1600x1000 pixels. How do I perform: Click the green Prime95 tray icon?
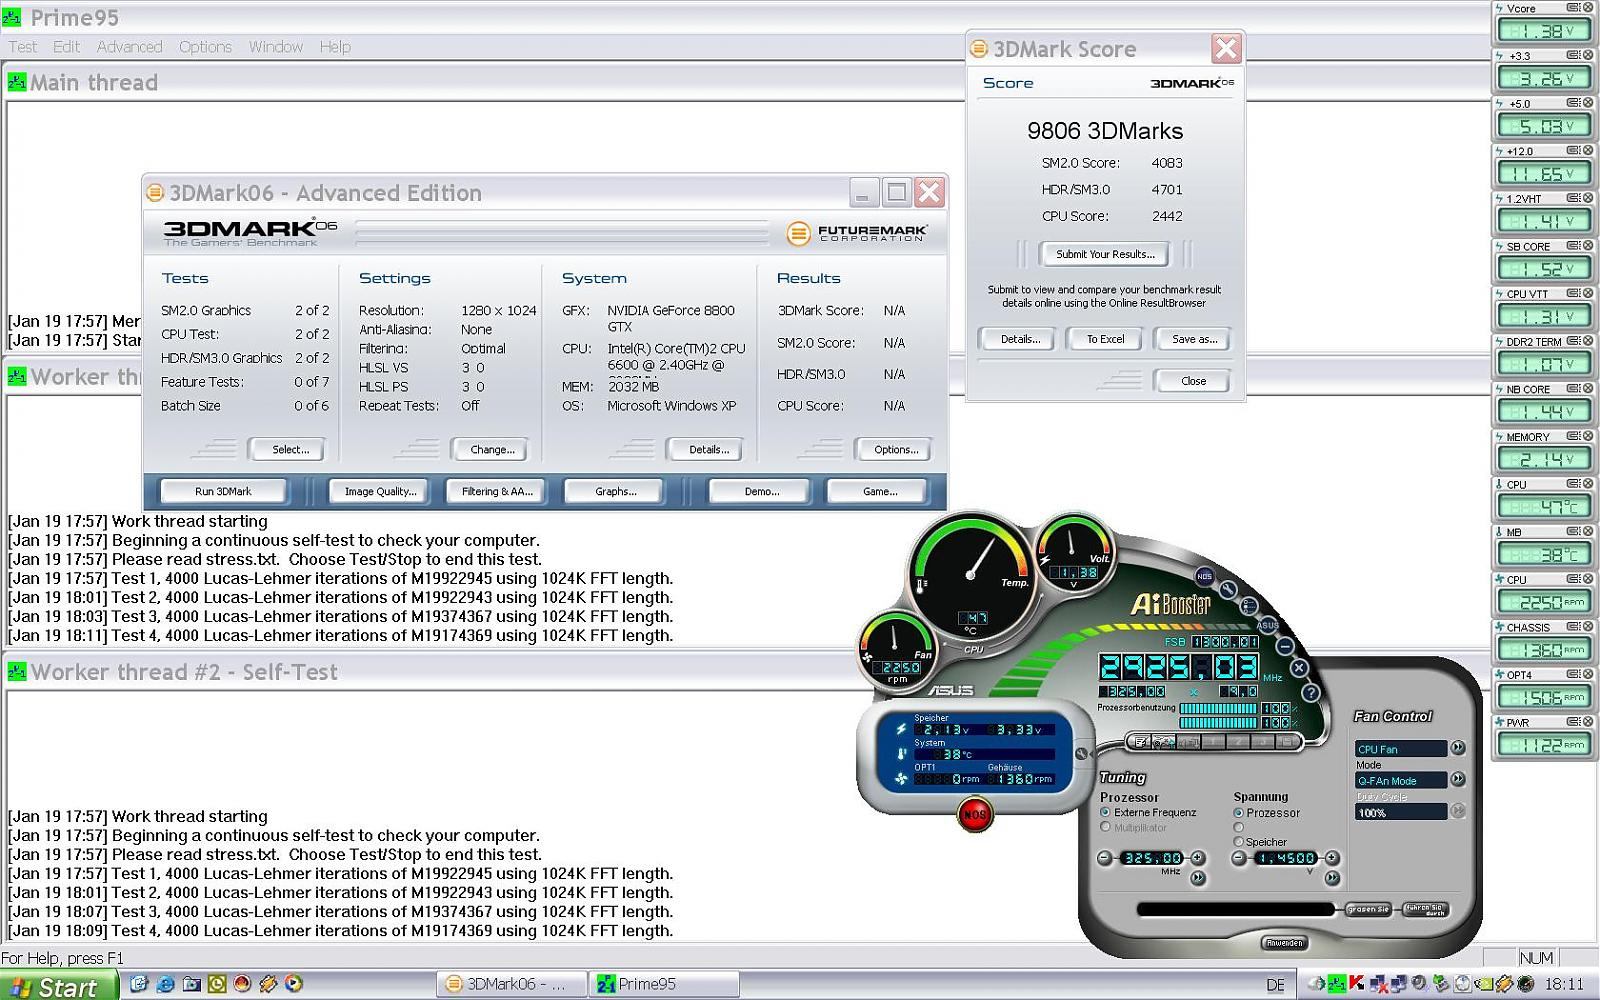coord(1339,984)
